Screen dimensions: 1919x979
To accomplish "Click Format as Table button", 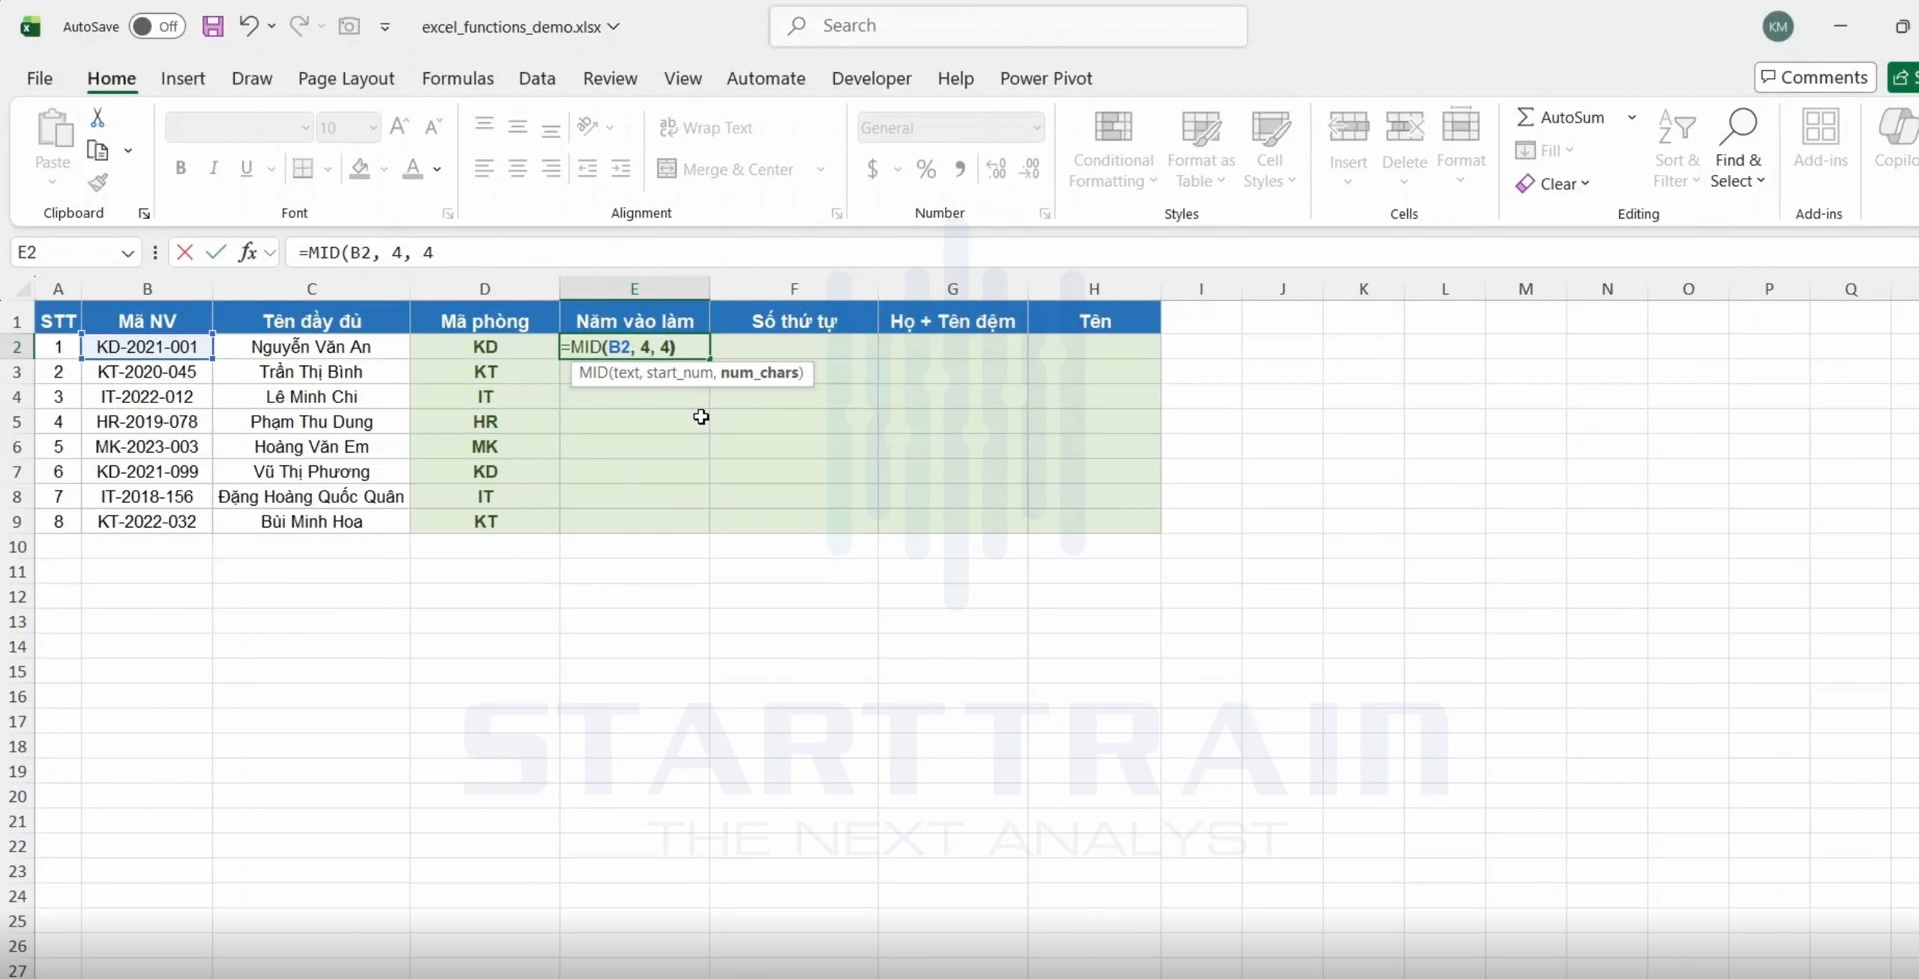I will pyautogui.click(x=1201, y=149).
